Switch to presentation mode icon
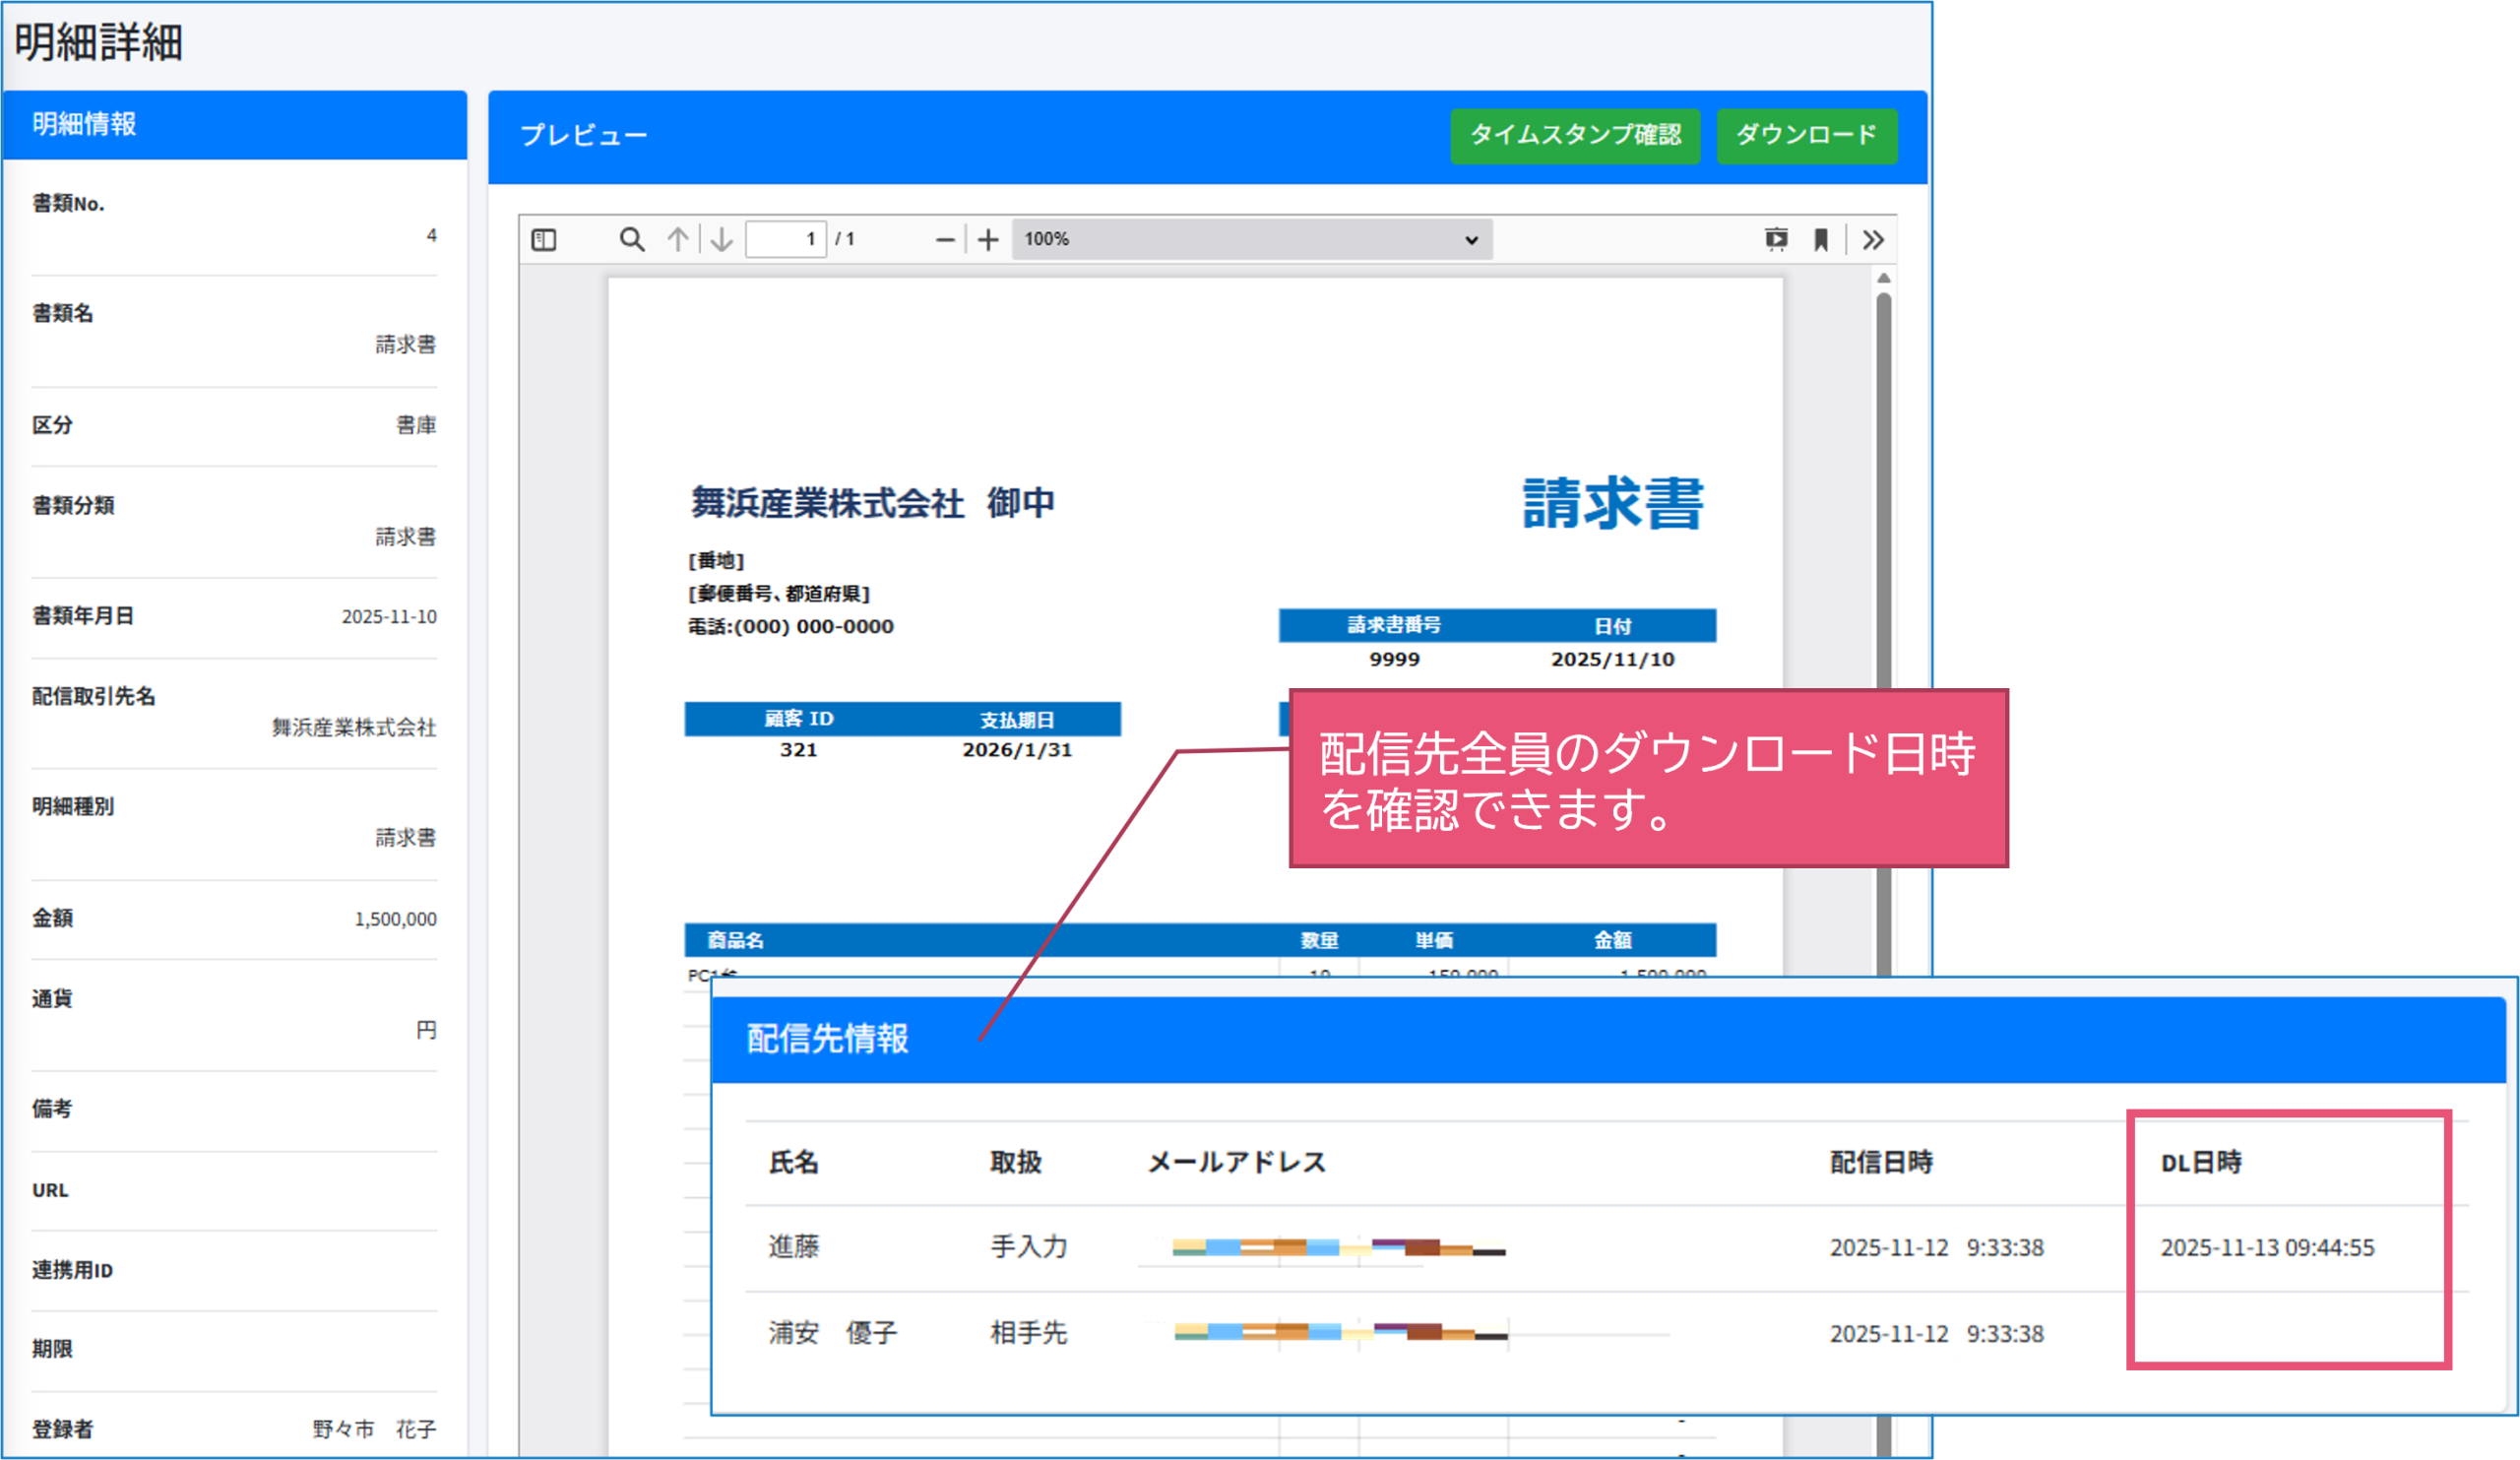2520x1460 pixels. pos(1776,240)
